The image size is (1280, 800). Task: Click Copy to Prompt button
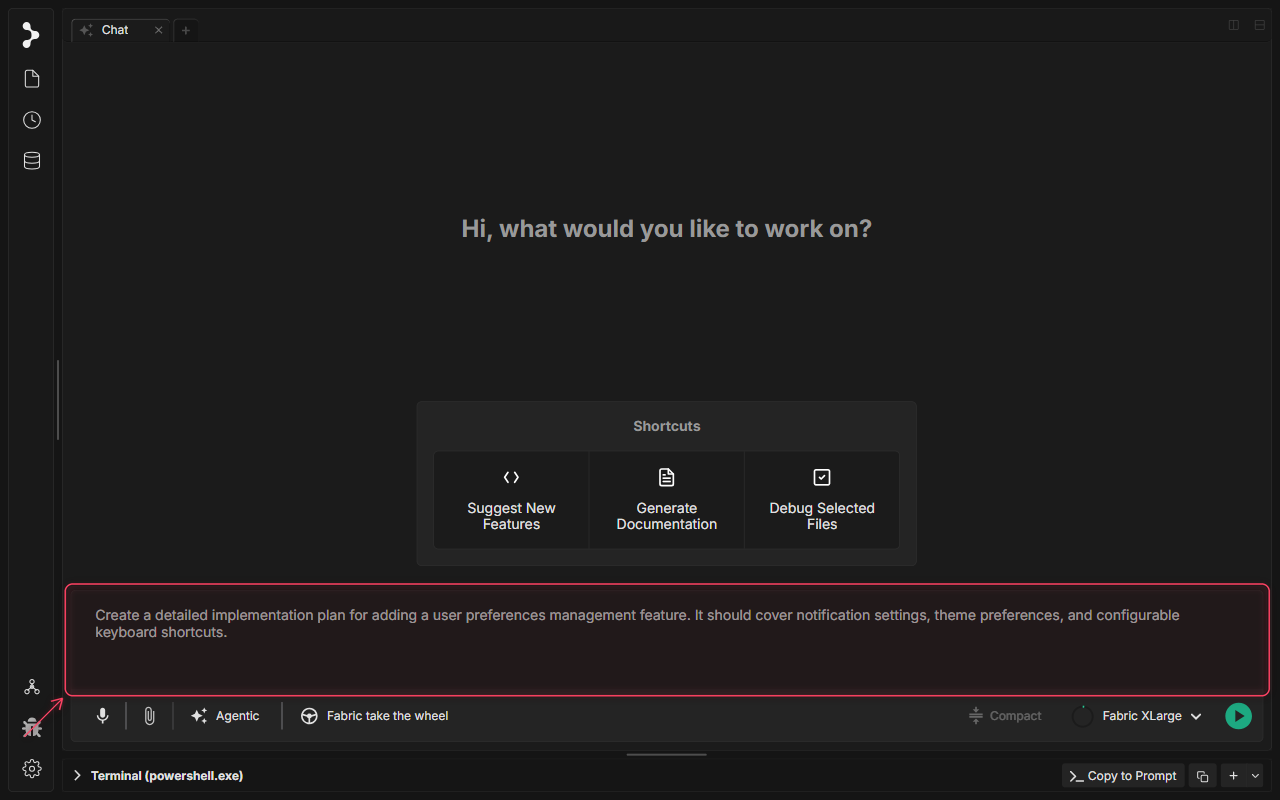click(1123, 776)
